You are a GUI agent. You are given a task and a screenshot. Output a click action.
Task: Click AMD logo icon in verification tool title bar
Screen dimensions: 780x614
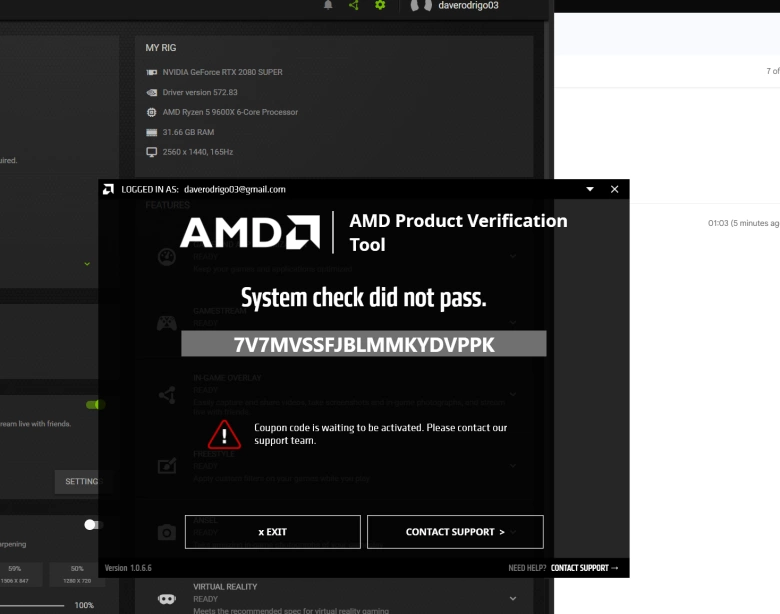pos(108,189)
